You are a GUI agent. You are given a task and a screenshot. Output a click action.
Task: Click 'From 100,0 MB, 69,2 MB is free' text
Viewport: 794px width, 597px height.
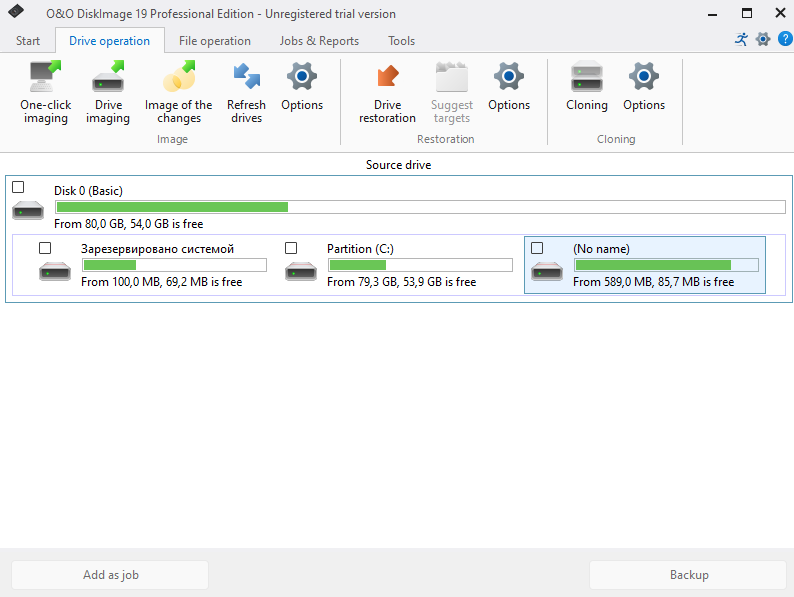[x=162, y=282]
